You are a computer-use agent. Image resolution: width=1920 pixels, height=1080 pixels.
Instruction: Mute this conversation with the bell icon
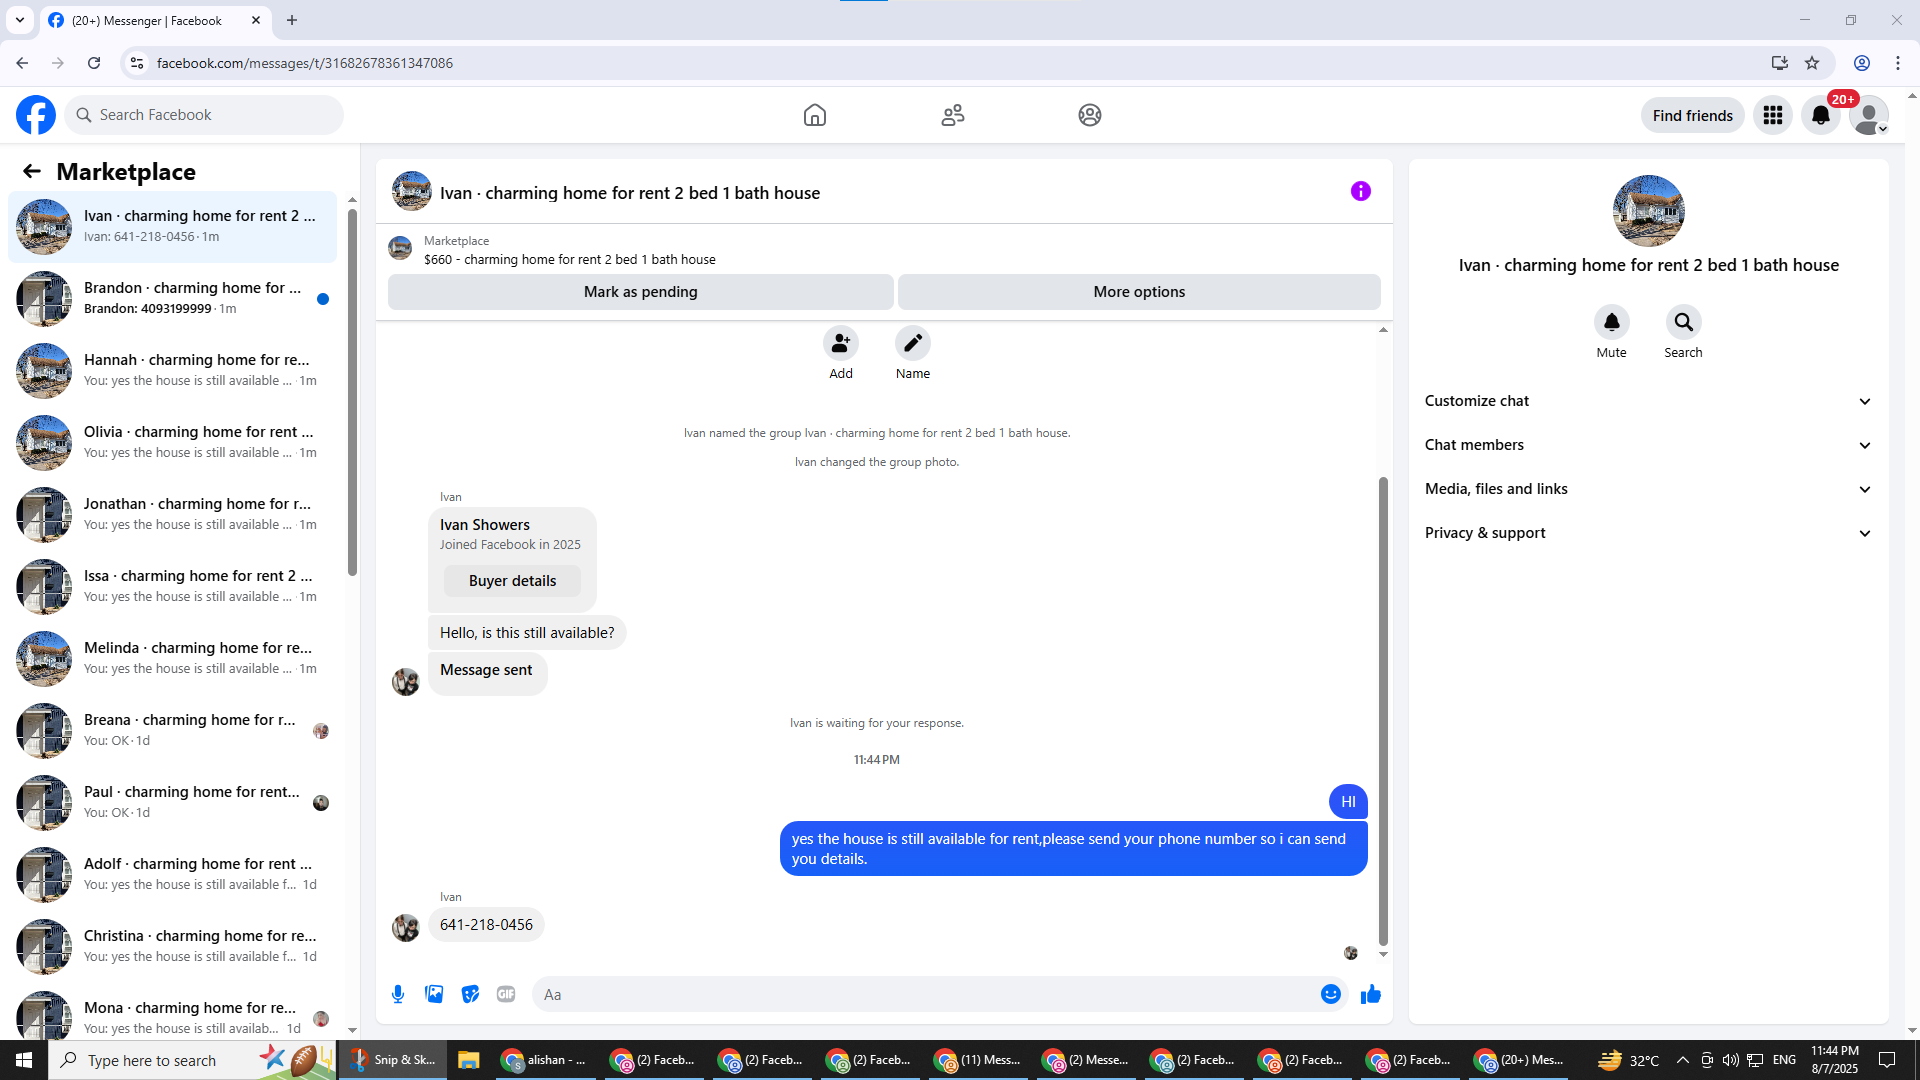click(x=1611, y=323)
